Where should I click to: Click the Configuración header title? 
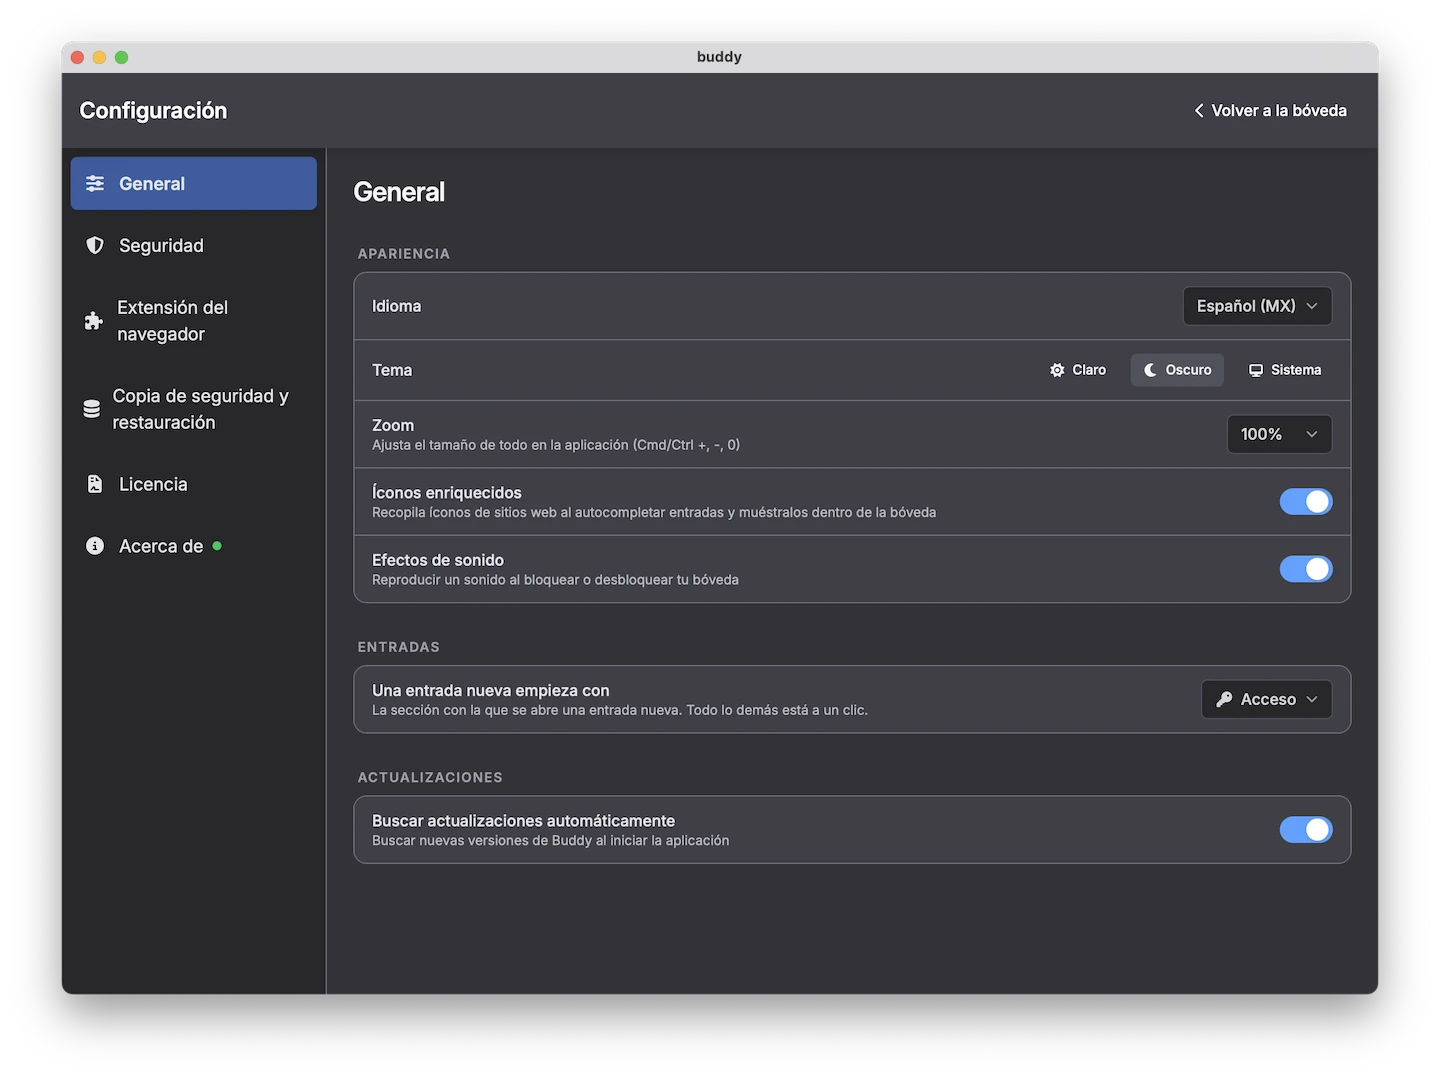pos(153,110)
